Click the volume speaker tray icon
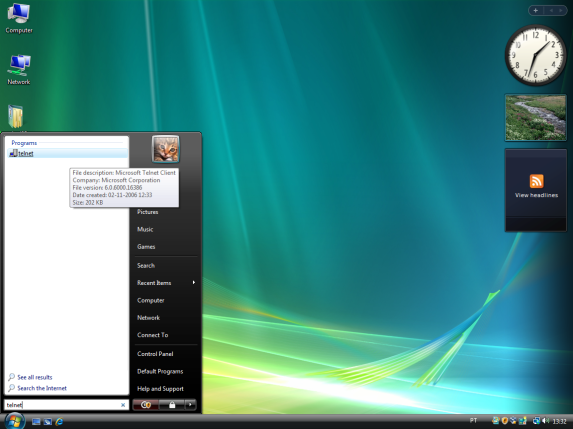Screen dimensions: 573x429 [x=546, y=421]
